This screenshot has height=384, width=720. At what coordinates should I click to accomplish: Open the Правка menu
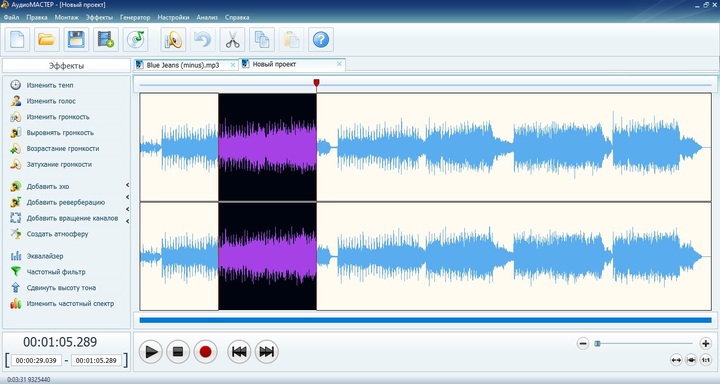[x=37, y=17]
